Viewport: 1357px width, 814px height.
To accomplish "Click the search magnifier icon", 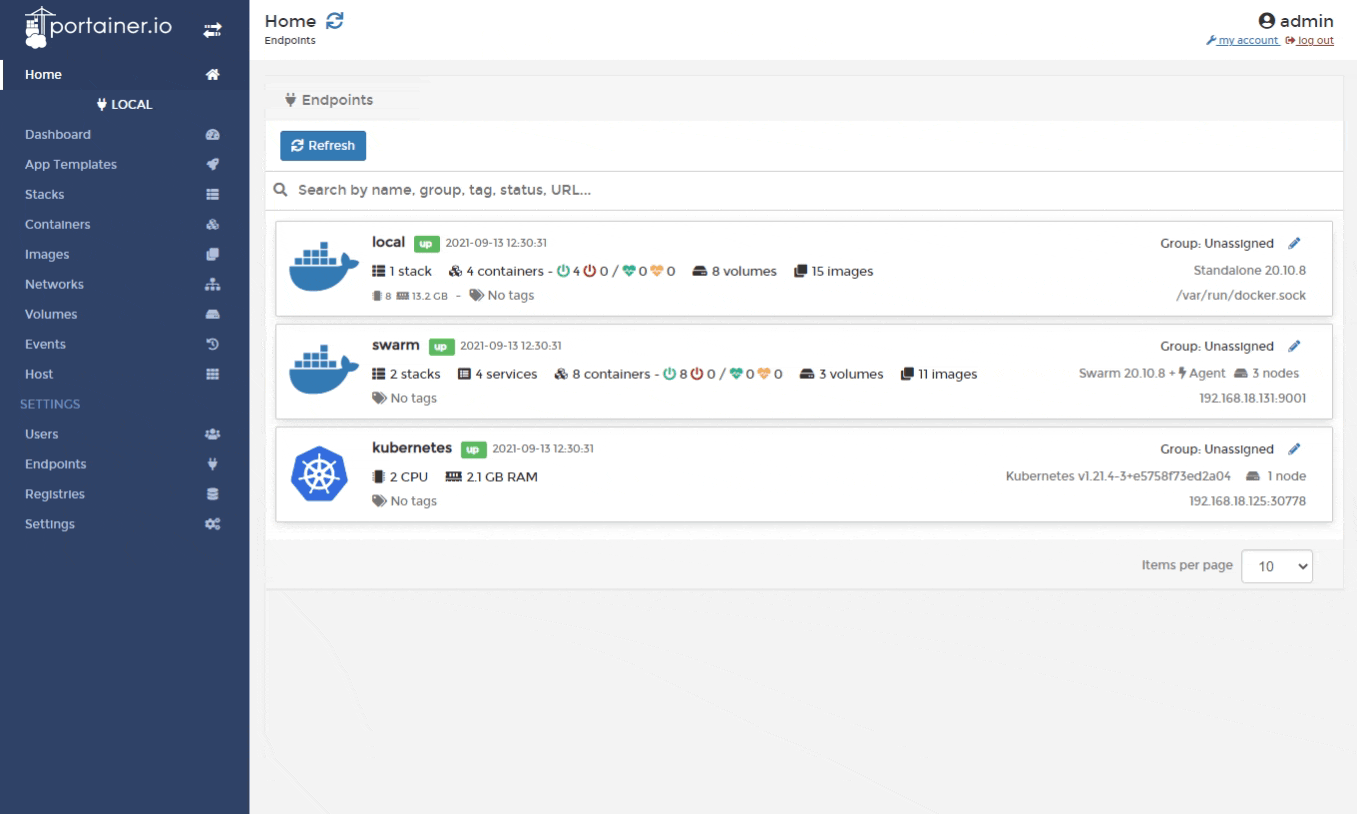I will tap(281, 190).
